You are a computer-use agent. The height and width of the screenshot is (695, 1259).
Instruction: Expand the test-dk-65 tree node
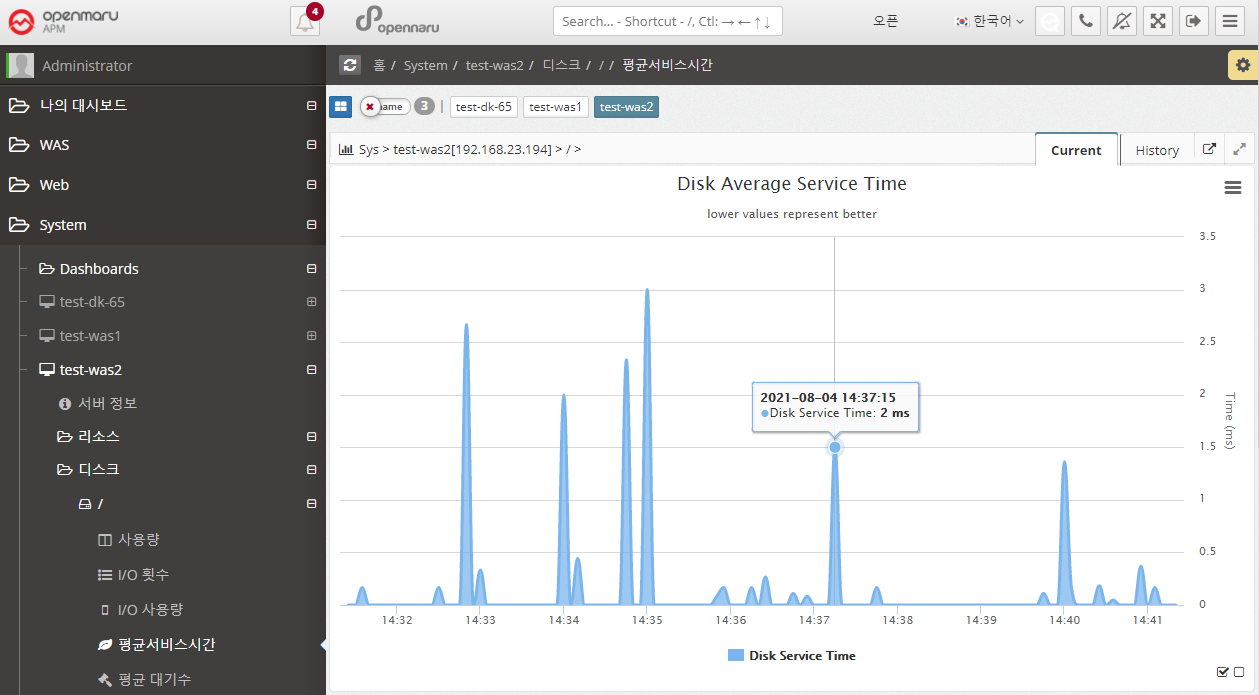[x=311, y=302]
